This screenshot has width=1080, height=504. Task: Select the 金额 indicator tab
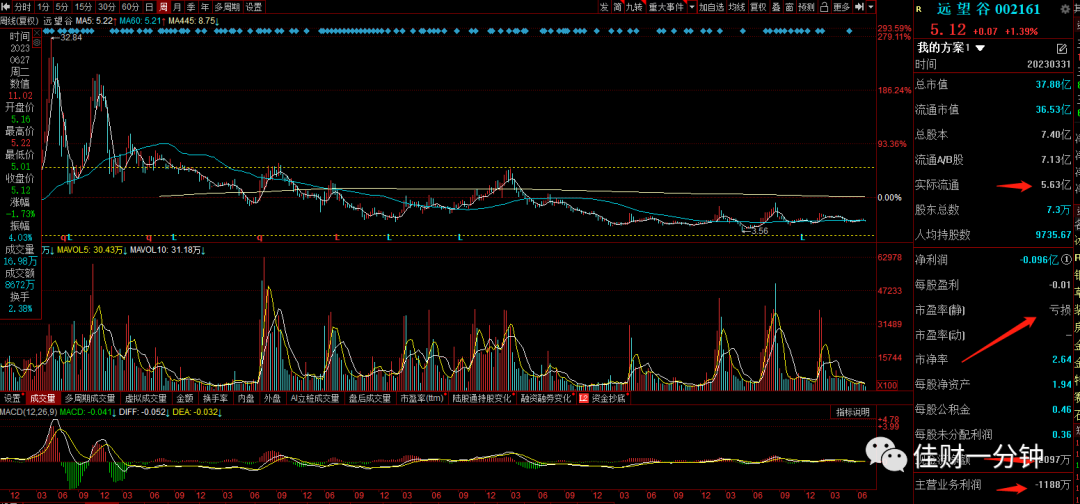pyautogui.click(x=185, y=398)
